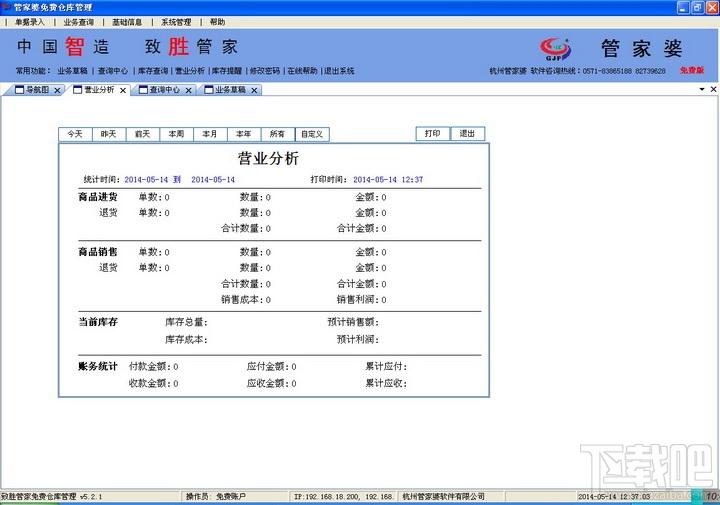Show 所有 time range

277,134
